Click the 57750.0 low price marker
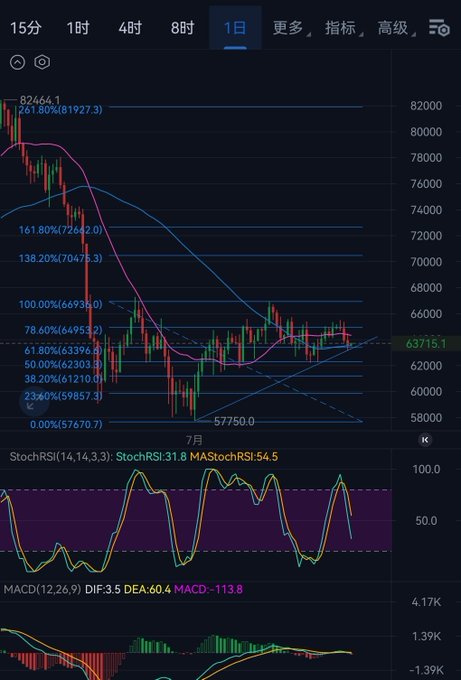The width and height of the screenshot is (461, 680). tap(234, 422)
